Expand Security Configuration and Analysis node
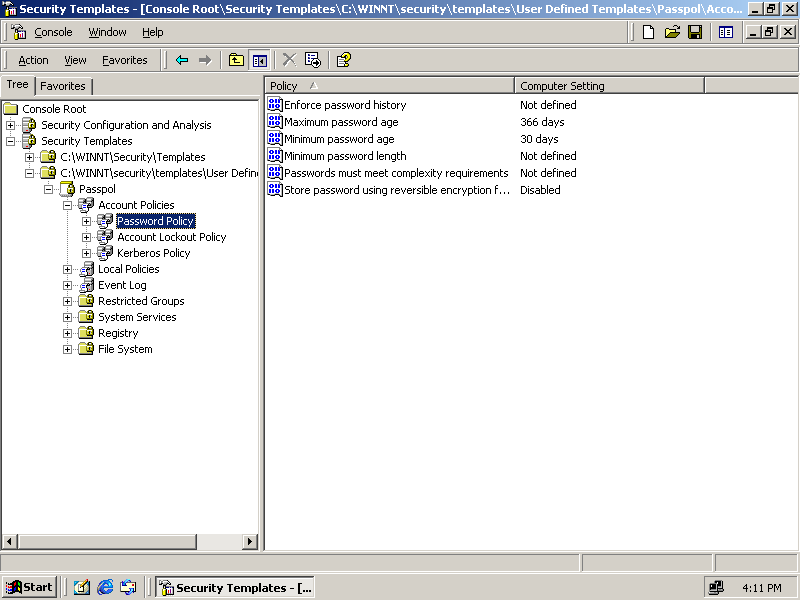 pyautogui.click(x=11, y=125)
